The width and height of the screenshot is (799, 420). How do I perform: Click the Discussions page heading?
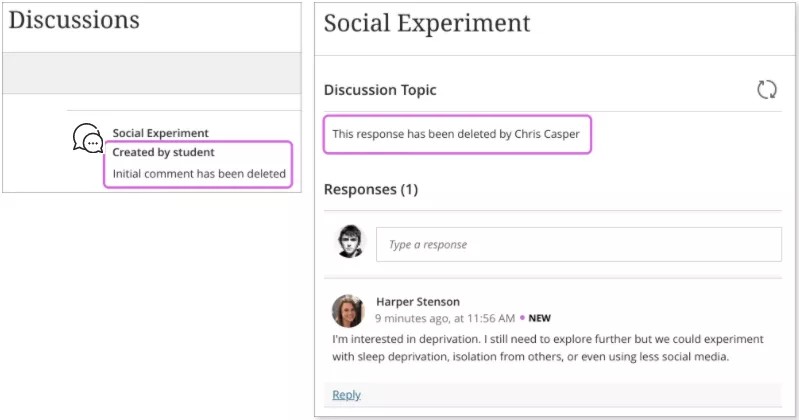(74, 20)
